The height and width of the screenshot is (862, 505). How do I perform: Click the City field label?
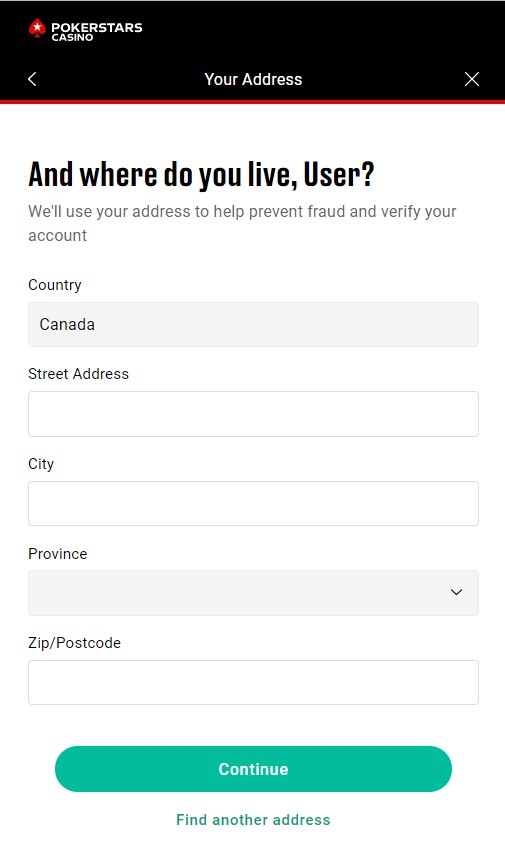click(41, 464)
